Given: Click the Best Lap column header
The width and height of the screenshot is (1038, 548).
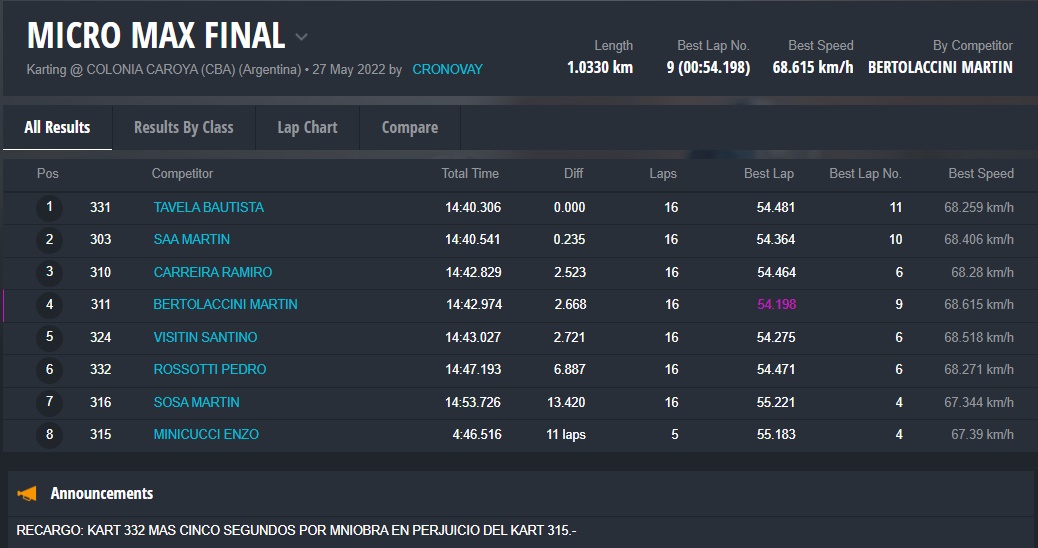Looking at the screenshot, I should pyautogui.click(x=768, y=174).
